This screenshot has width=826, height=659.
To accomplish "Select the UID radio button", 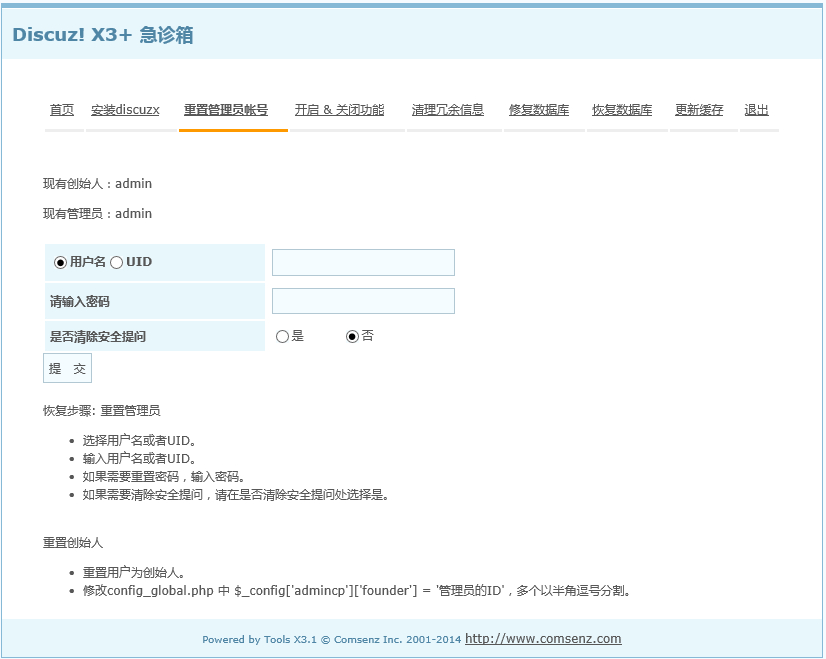I will 116,262.
